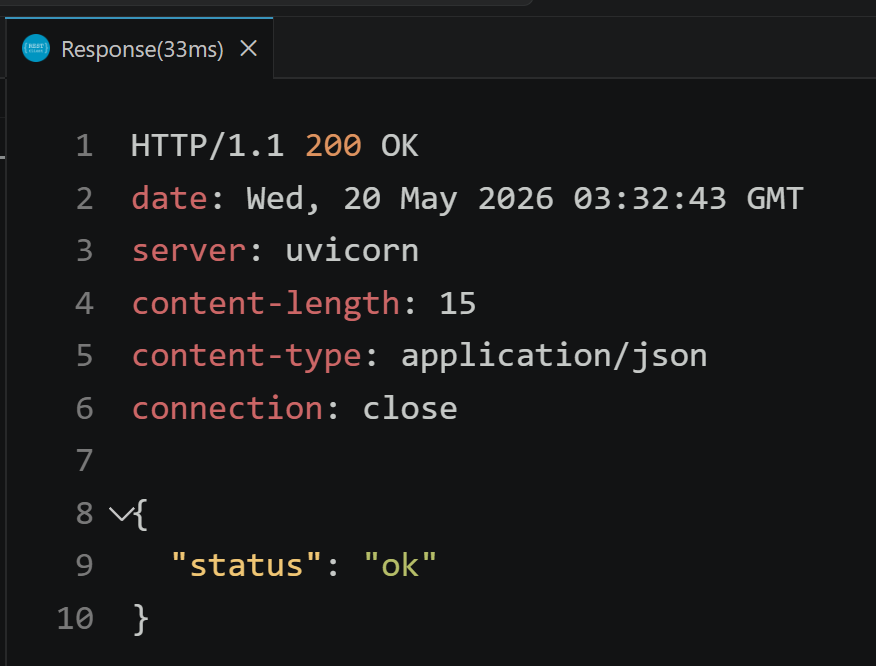Click the OK status text
Image resolution: width=876 pixels, height=666 pixels.
pyautogui.click(x=399, y=146)
